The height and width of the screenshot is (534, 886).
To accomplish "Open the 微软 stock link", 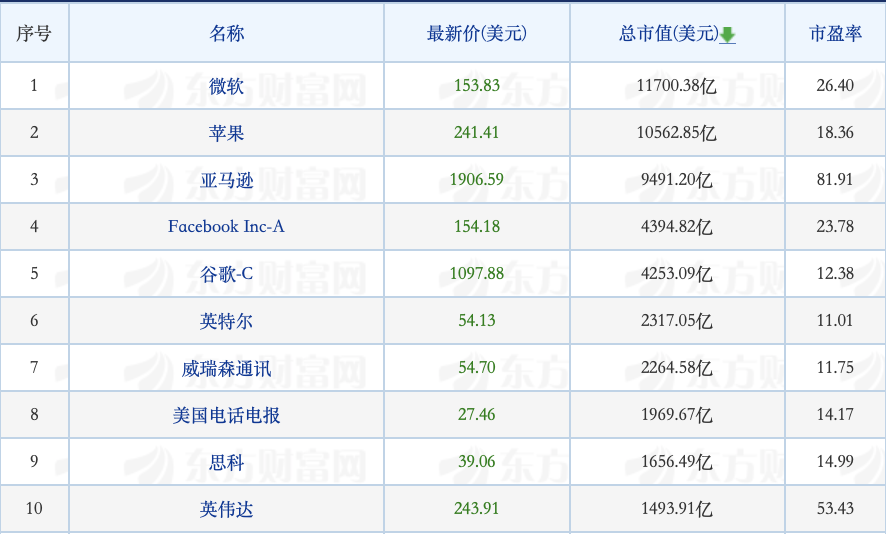I will click(227, 86).
